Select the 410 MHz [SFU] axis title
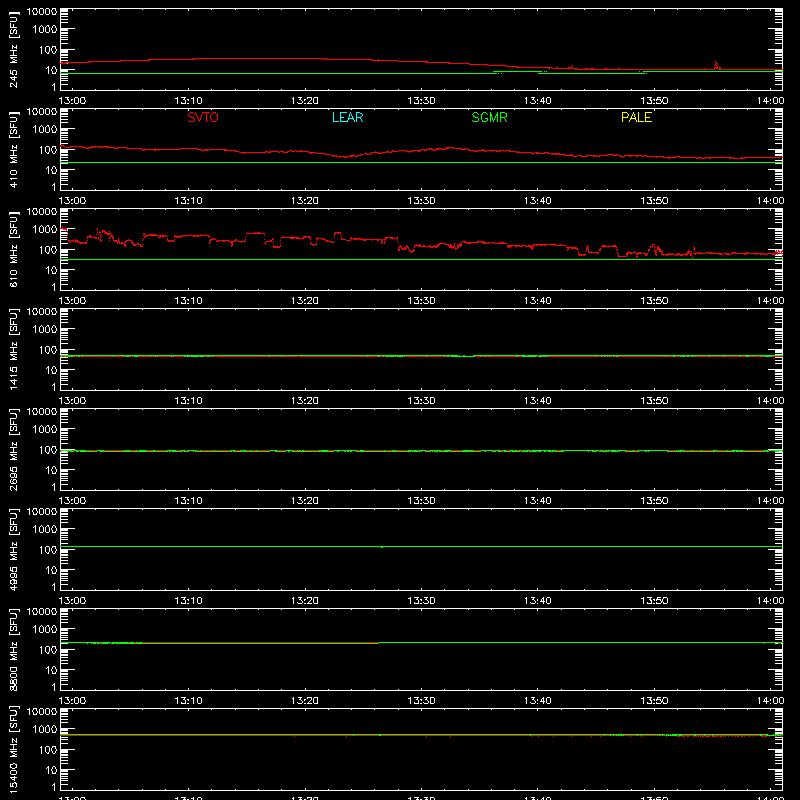This screenshot has width=800, height=800. click(13, 149)
